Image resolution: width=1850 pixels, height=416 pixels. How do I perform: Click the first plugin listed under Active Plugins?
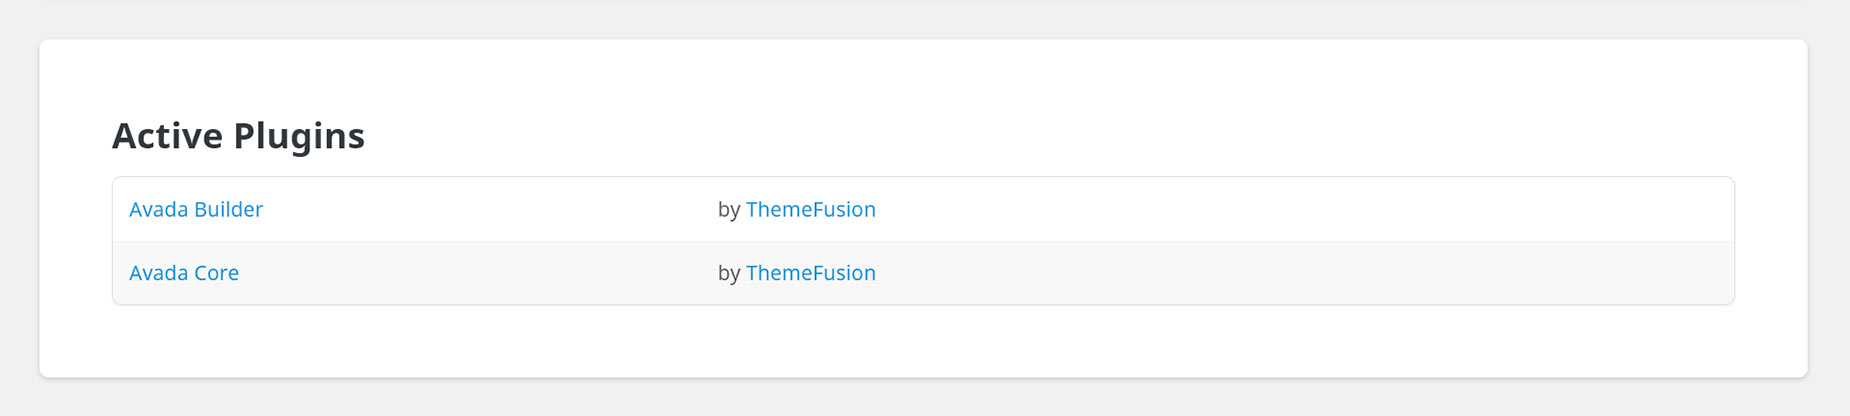pyautogui.click(x=196, y=209)
